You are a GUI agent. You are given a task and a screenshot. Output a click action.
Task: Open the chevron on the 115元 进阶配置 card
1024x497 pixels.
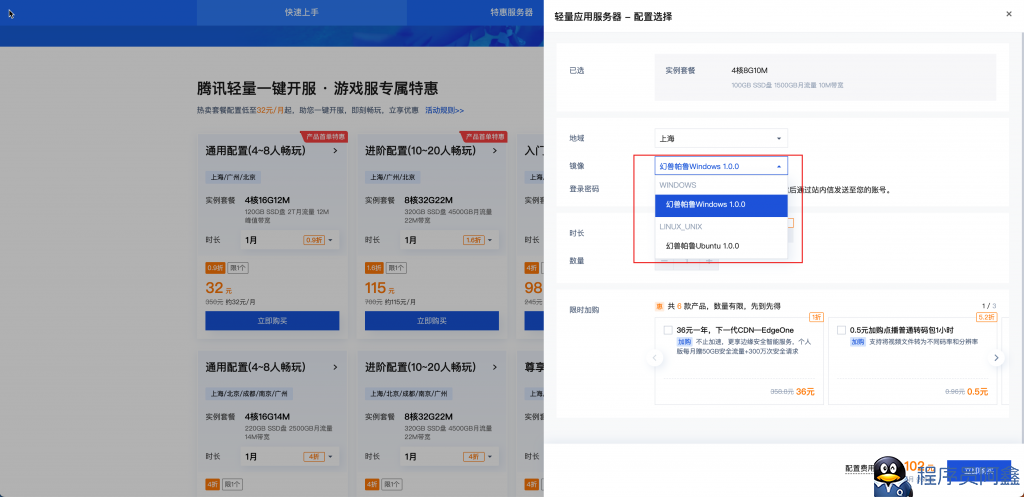click(494, 151)
